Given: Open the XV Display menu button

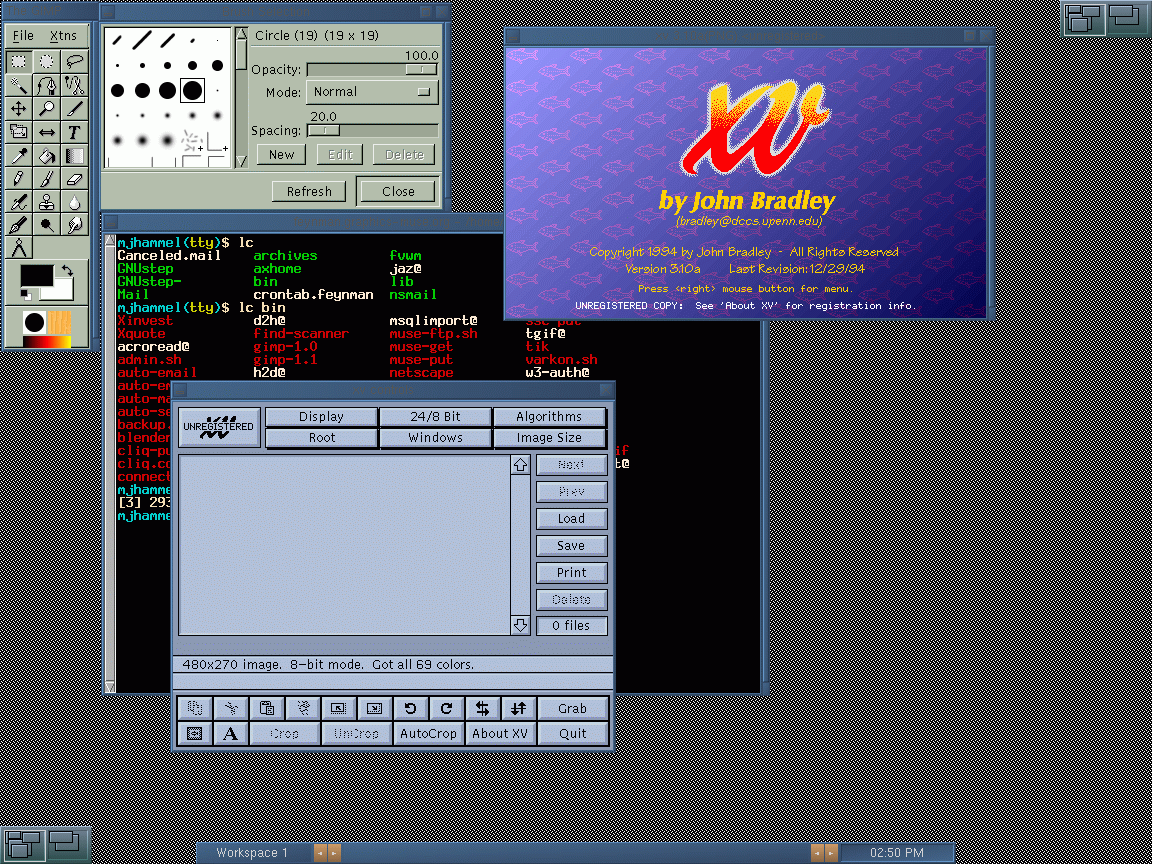Looking at the screenshot, I should click(x=321, y=416).
